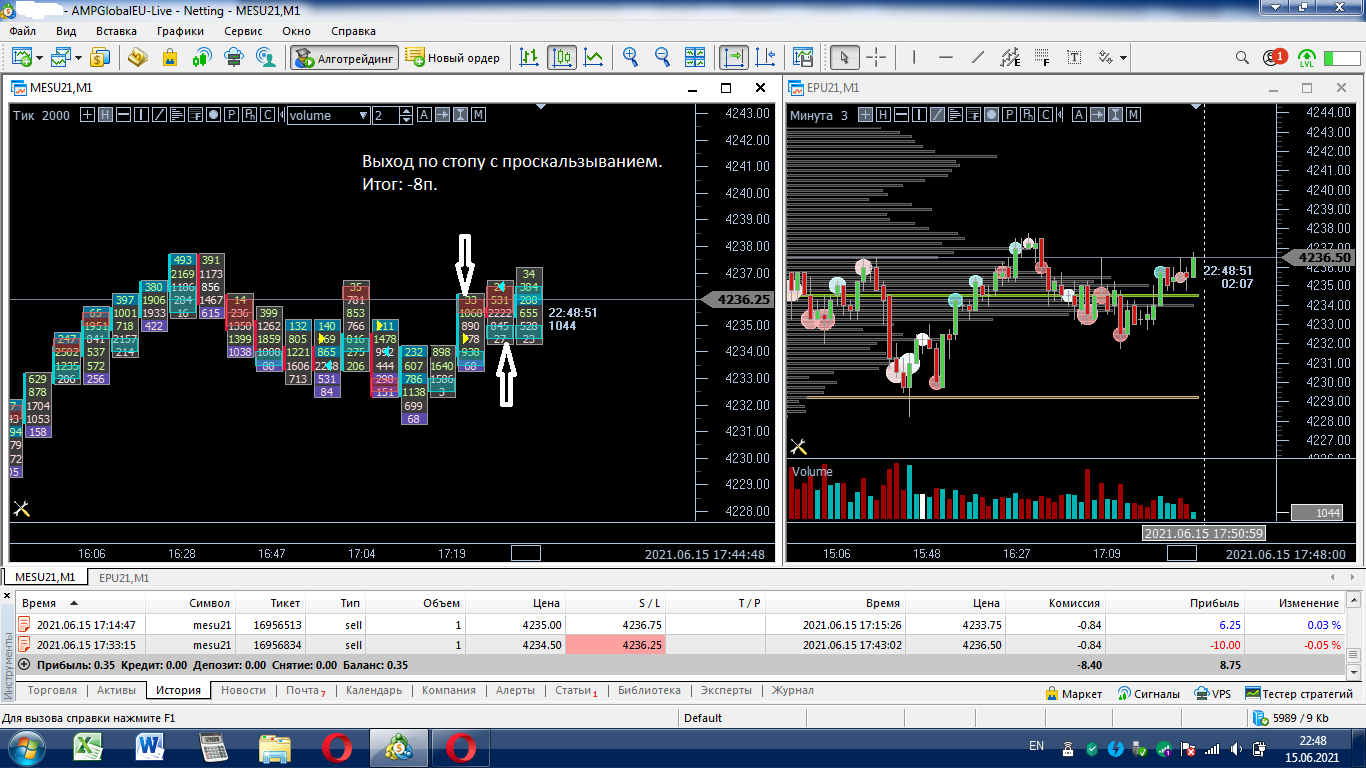Toggle the Algotrading (Алготрейдинг) button

[345, 57]
